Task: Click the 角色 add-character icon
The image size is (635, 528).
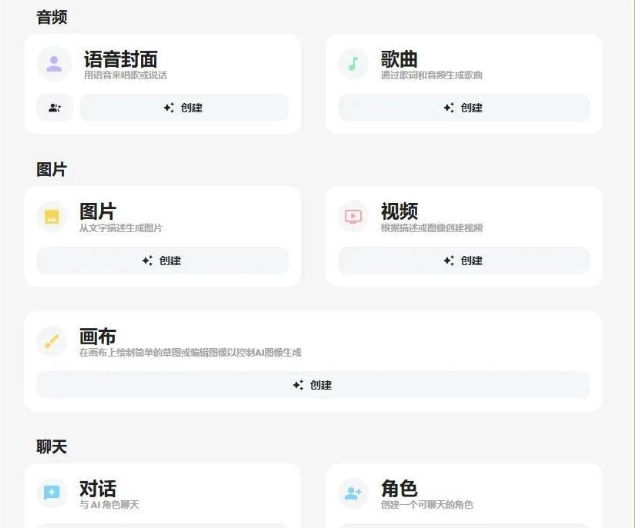Action: click(x=353, y=493)
